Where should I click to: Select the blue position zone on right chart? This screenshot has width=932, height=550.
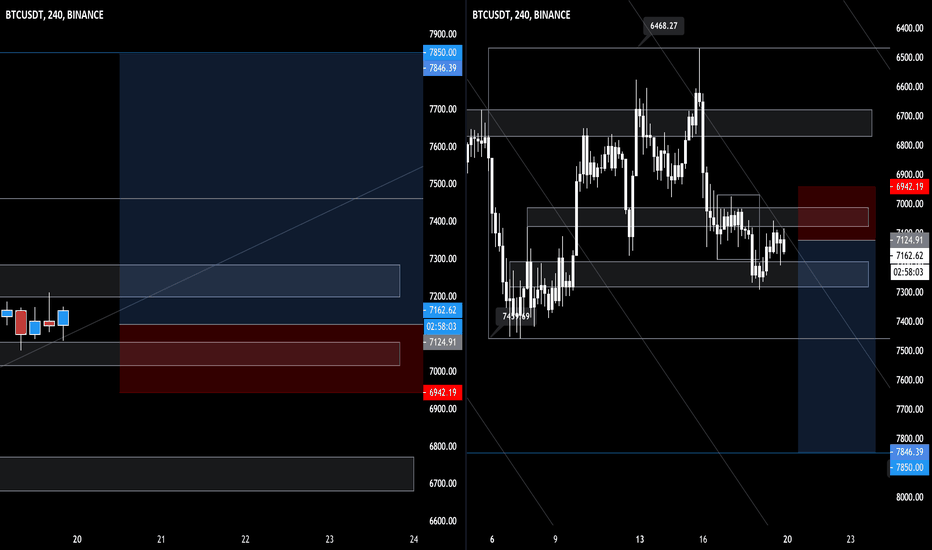click(836, 347)
